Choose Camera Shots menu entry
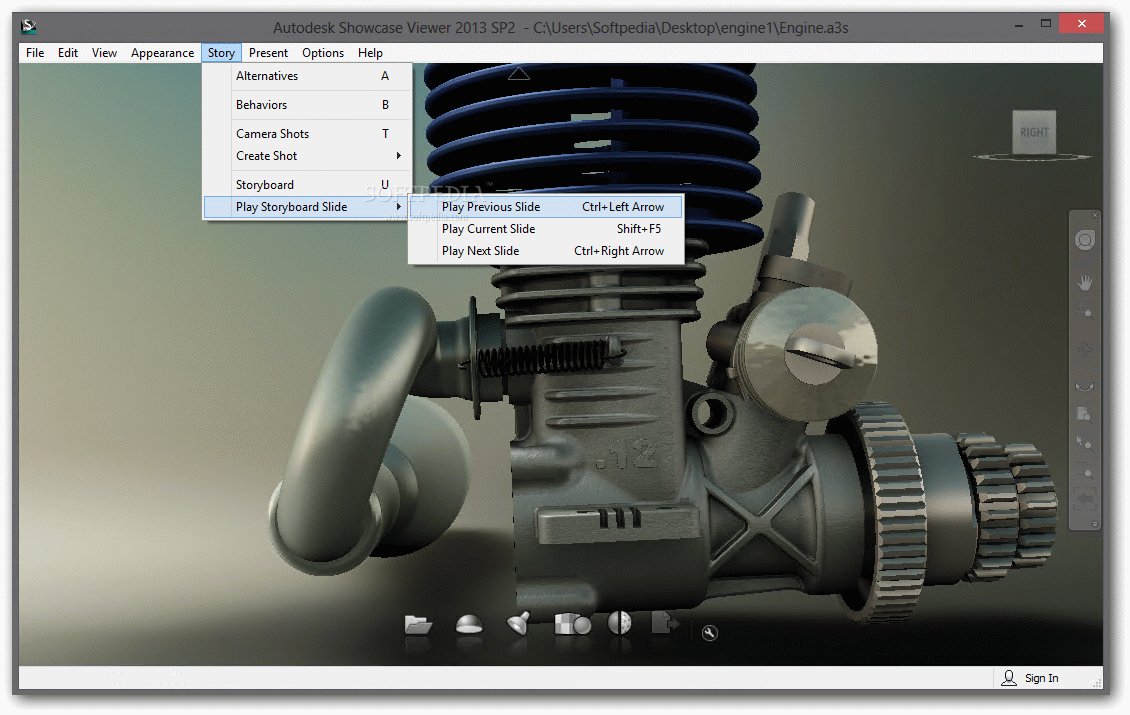 point(308,133)
